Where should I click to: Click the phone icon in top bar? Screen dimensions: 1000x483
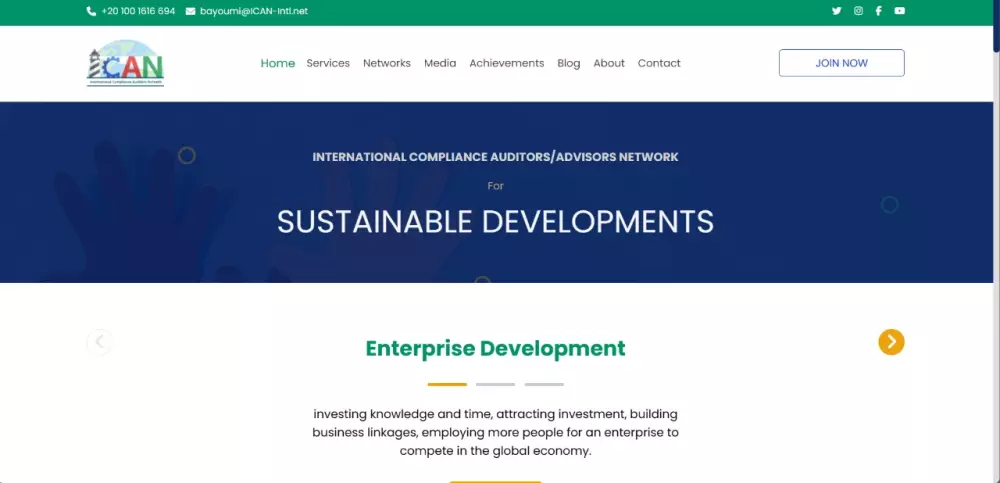[91, 11]
